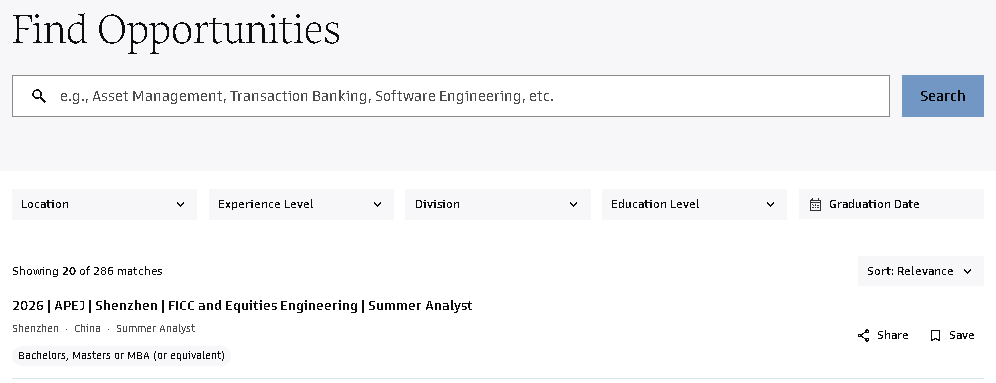This screenshot has height=383, width=996.
Task: Save the Shenzhen Summer Analyst job
Action: pyautogui.click(x=952, y=335)
